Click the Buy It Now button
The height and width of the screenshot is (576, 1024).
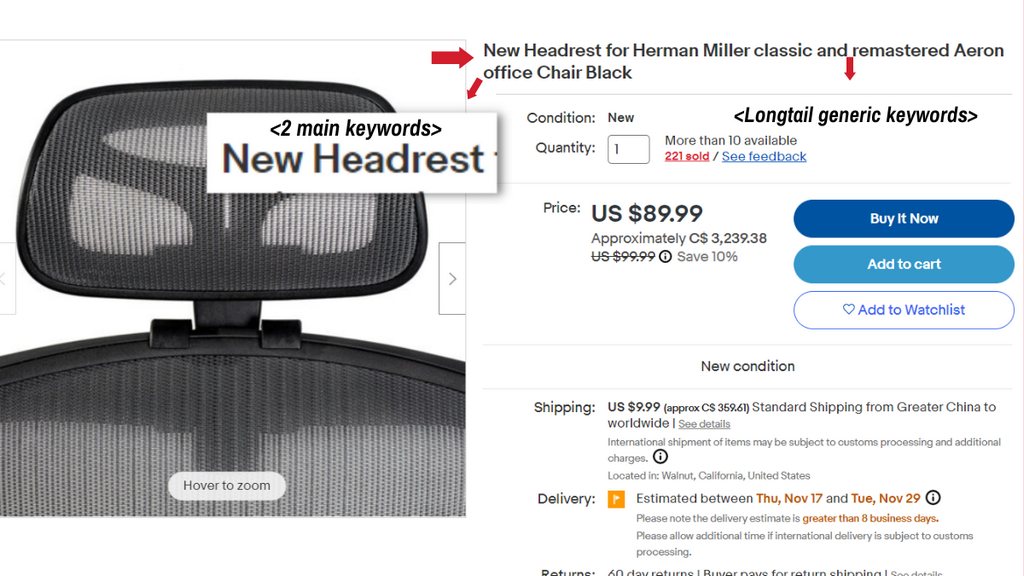point(904,219)
